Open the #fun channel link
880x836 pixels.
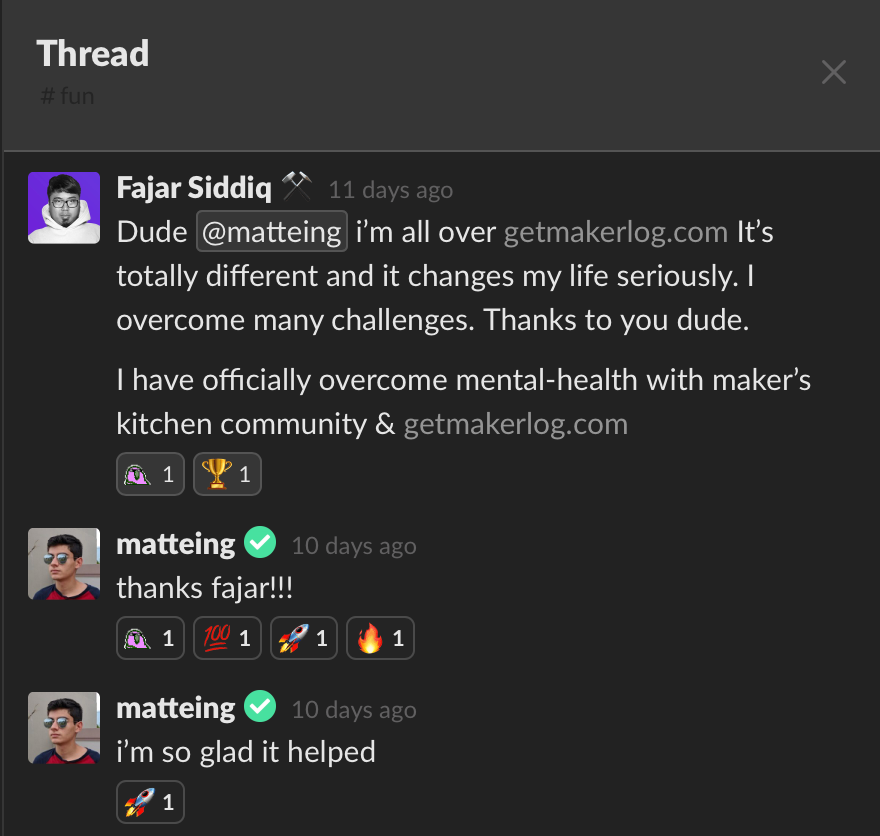coord(67,96)
